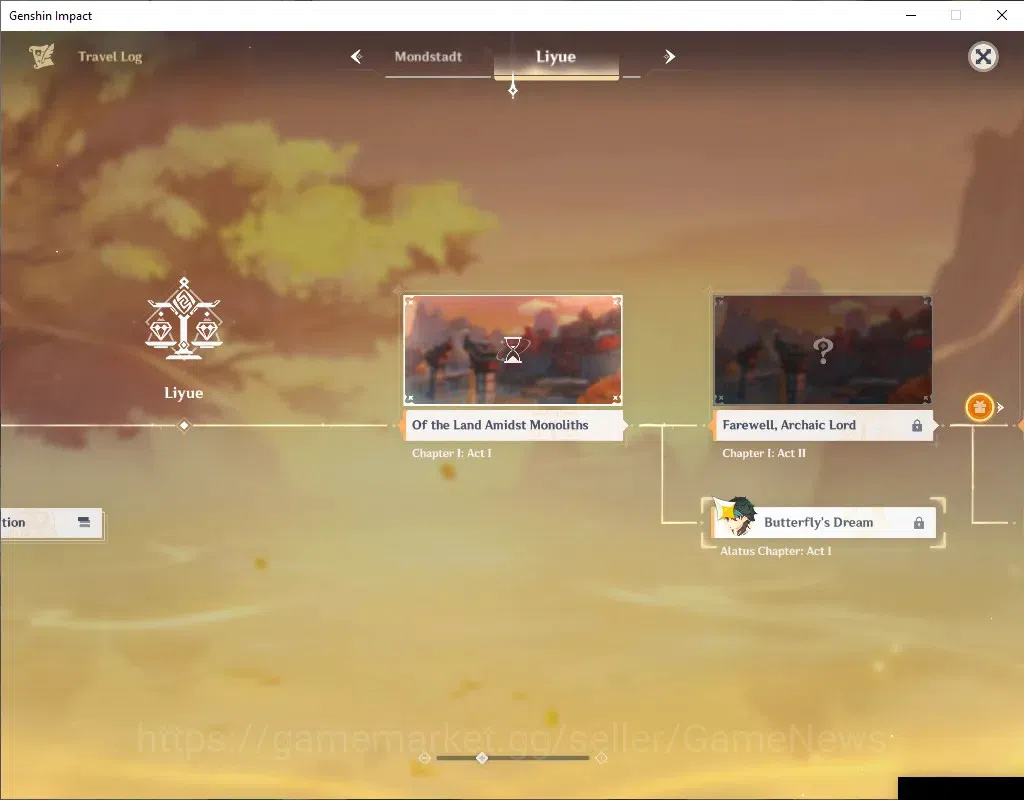Open the Butterfly's Dream story quest
The image size is (1024, 800).
[x=823, y=522]
